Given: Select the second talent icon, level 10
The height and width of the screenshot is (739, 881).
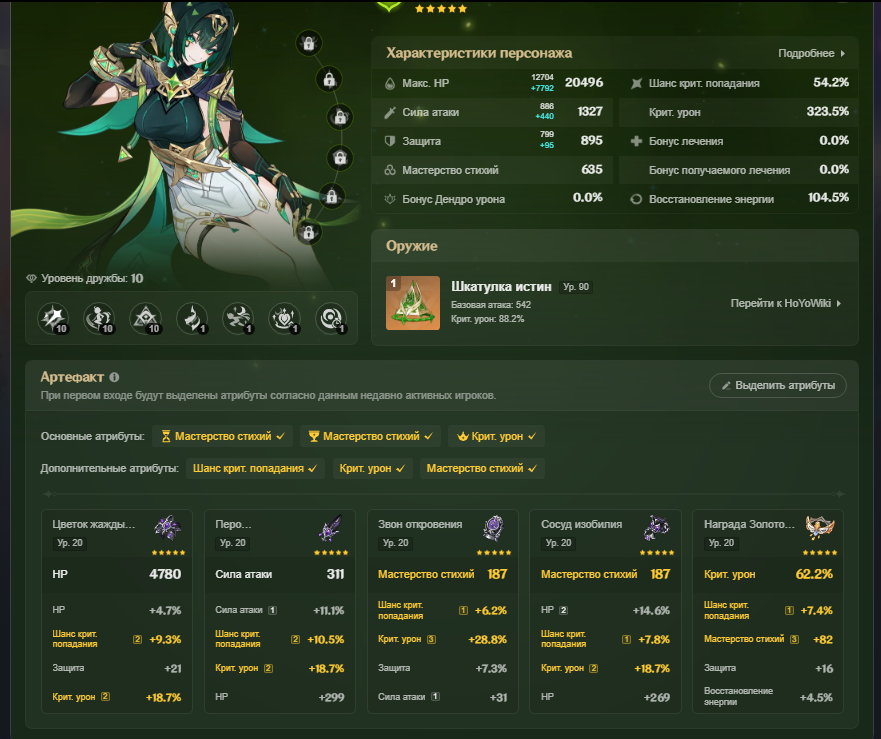Looking at the screenshot, I should tap(99, 318).
